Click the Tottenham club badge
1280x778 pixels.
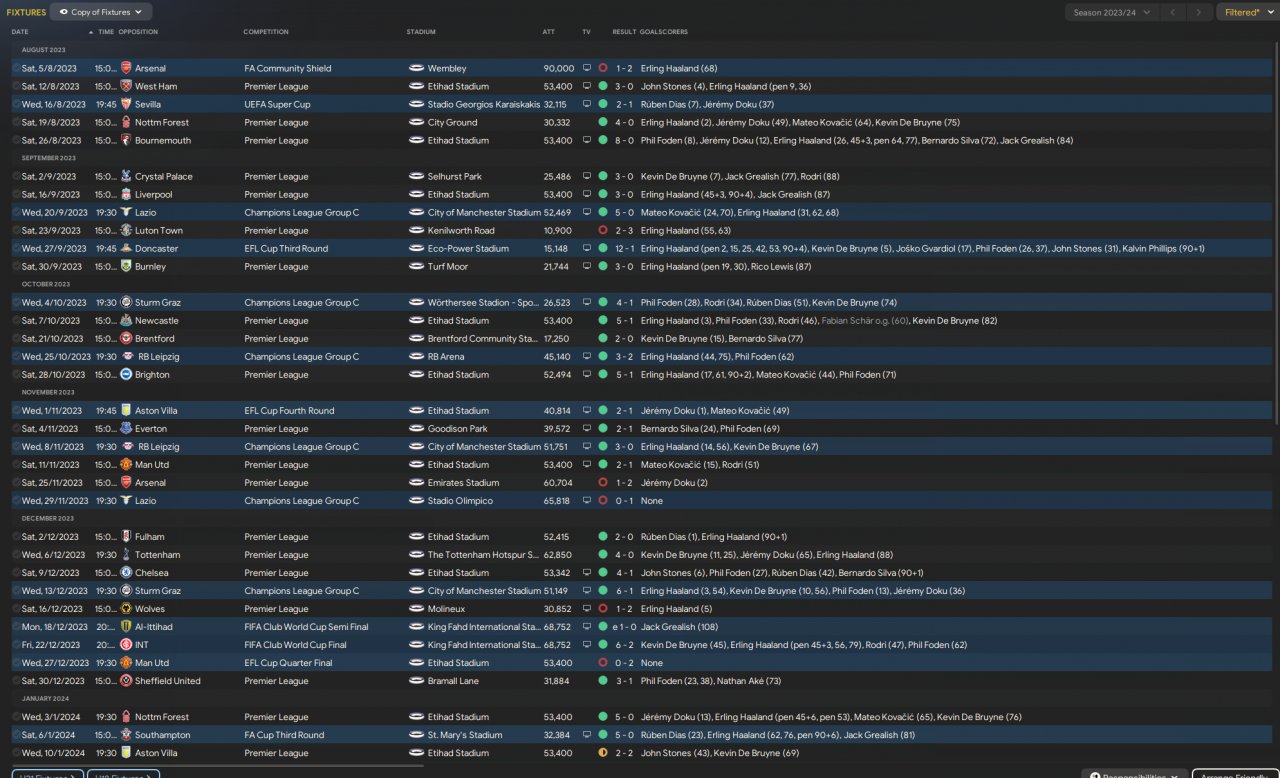(126, 554)
